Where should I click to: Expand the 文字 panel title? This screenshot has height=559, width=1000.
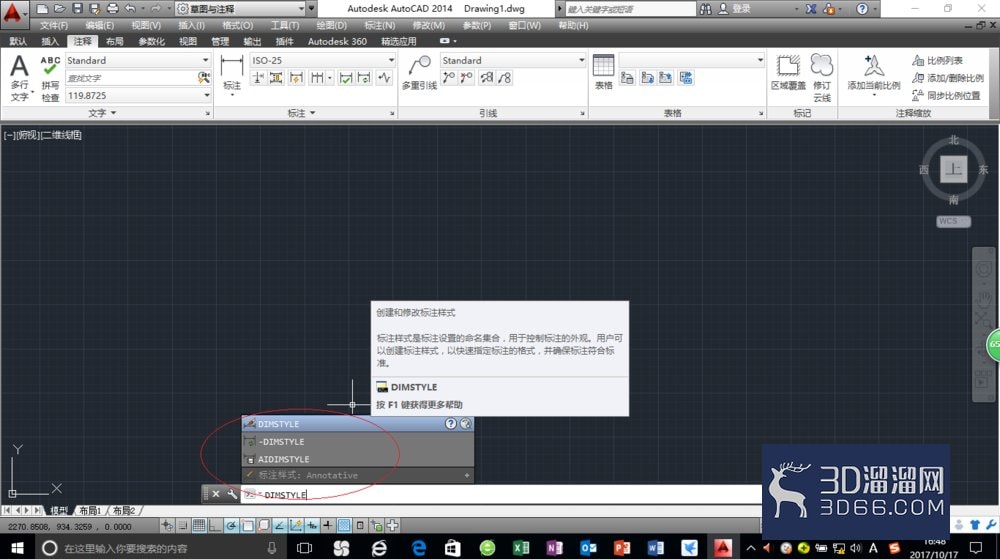coord(102,113)
